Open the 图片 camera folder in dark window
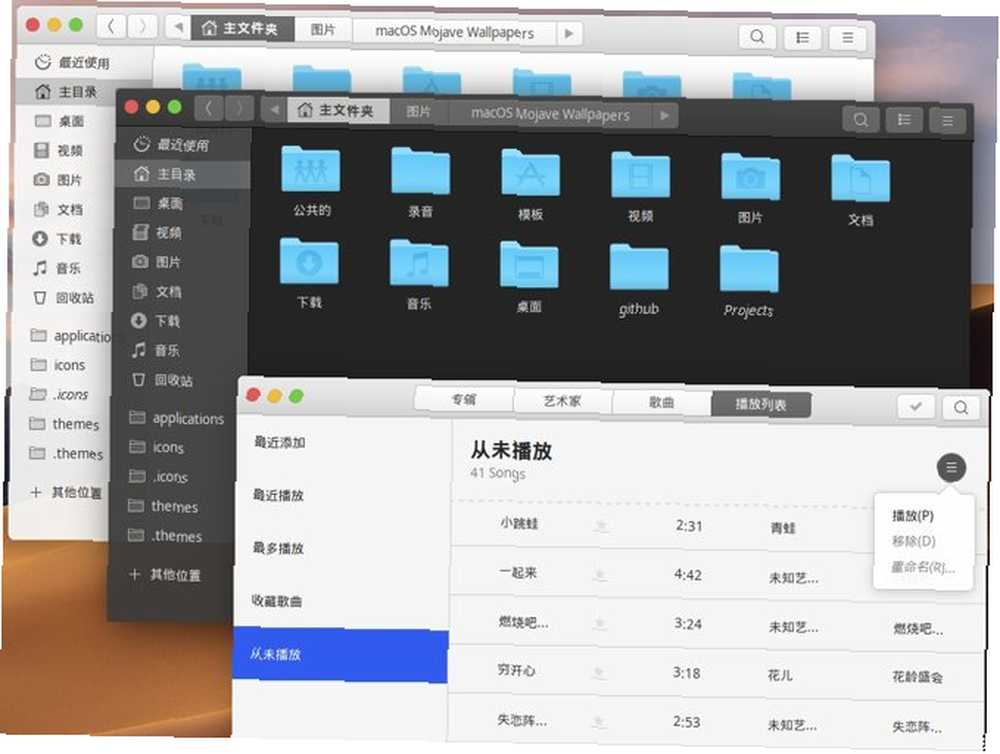1000x754 pixels. (751, 177)
